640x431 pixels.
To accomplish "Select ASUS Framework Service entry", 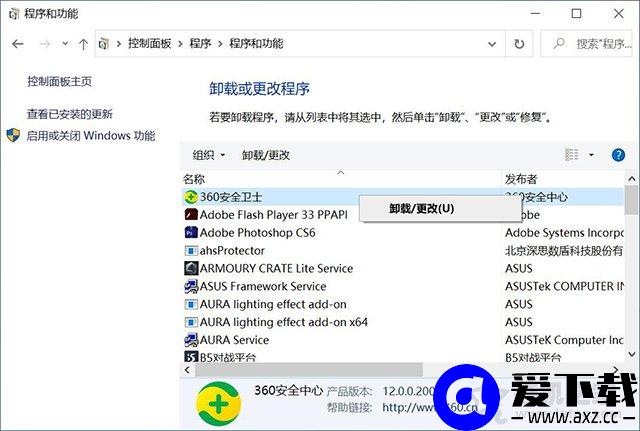I will 263,287.
